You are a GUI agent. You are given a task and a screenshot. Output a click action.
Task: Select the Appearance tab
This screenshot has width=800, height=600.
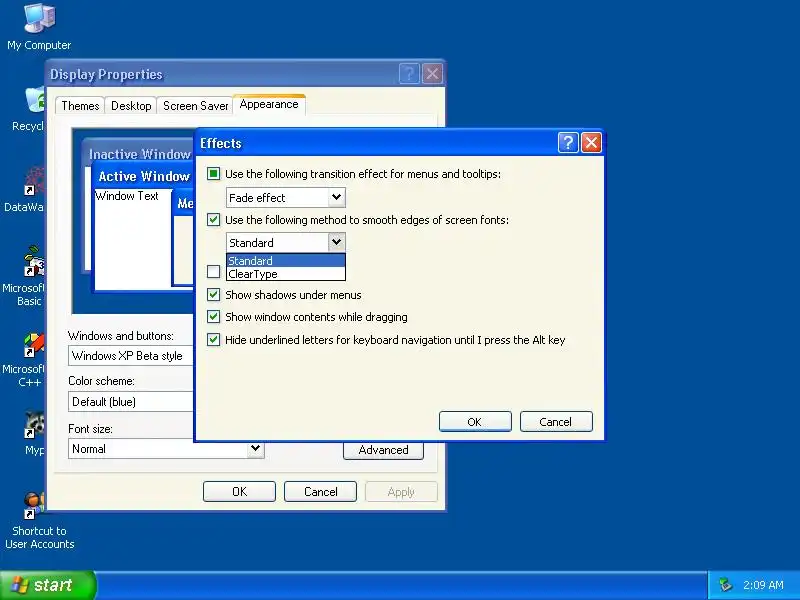[269, 104]
